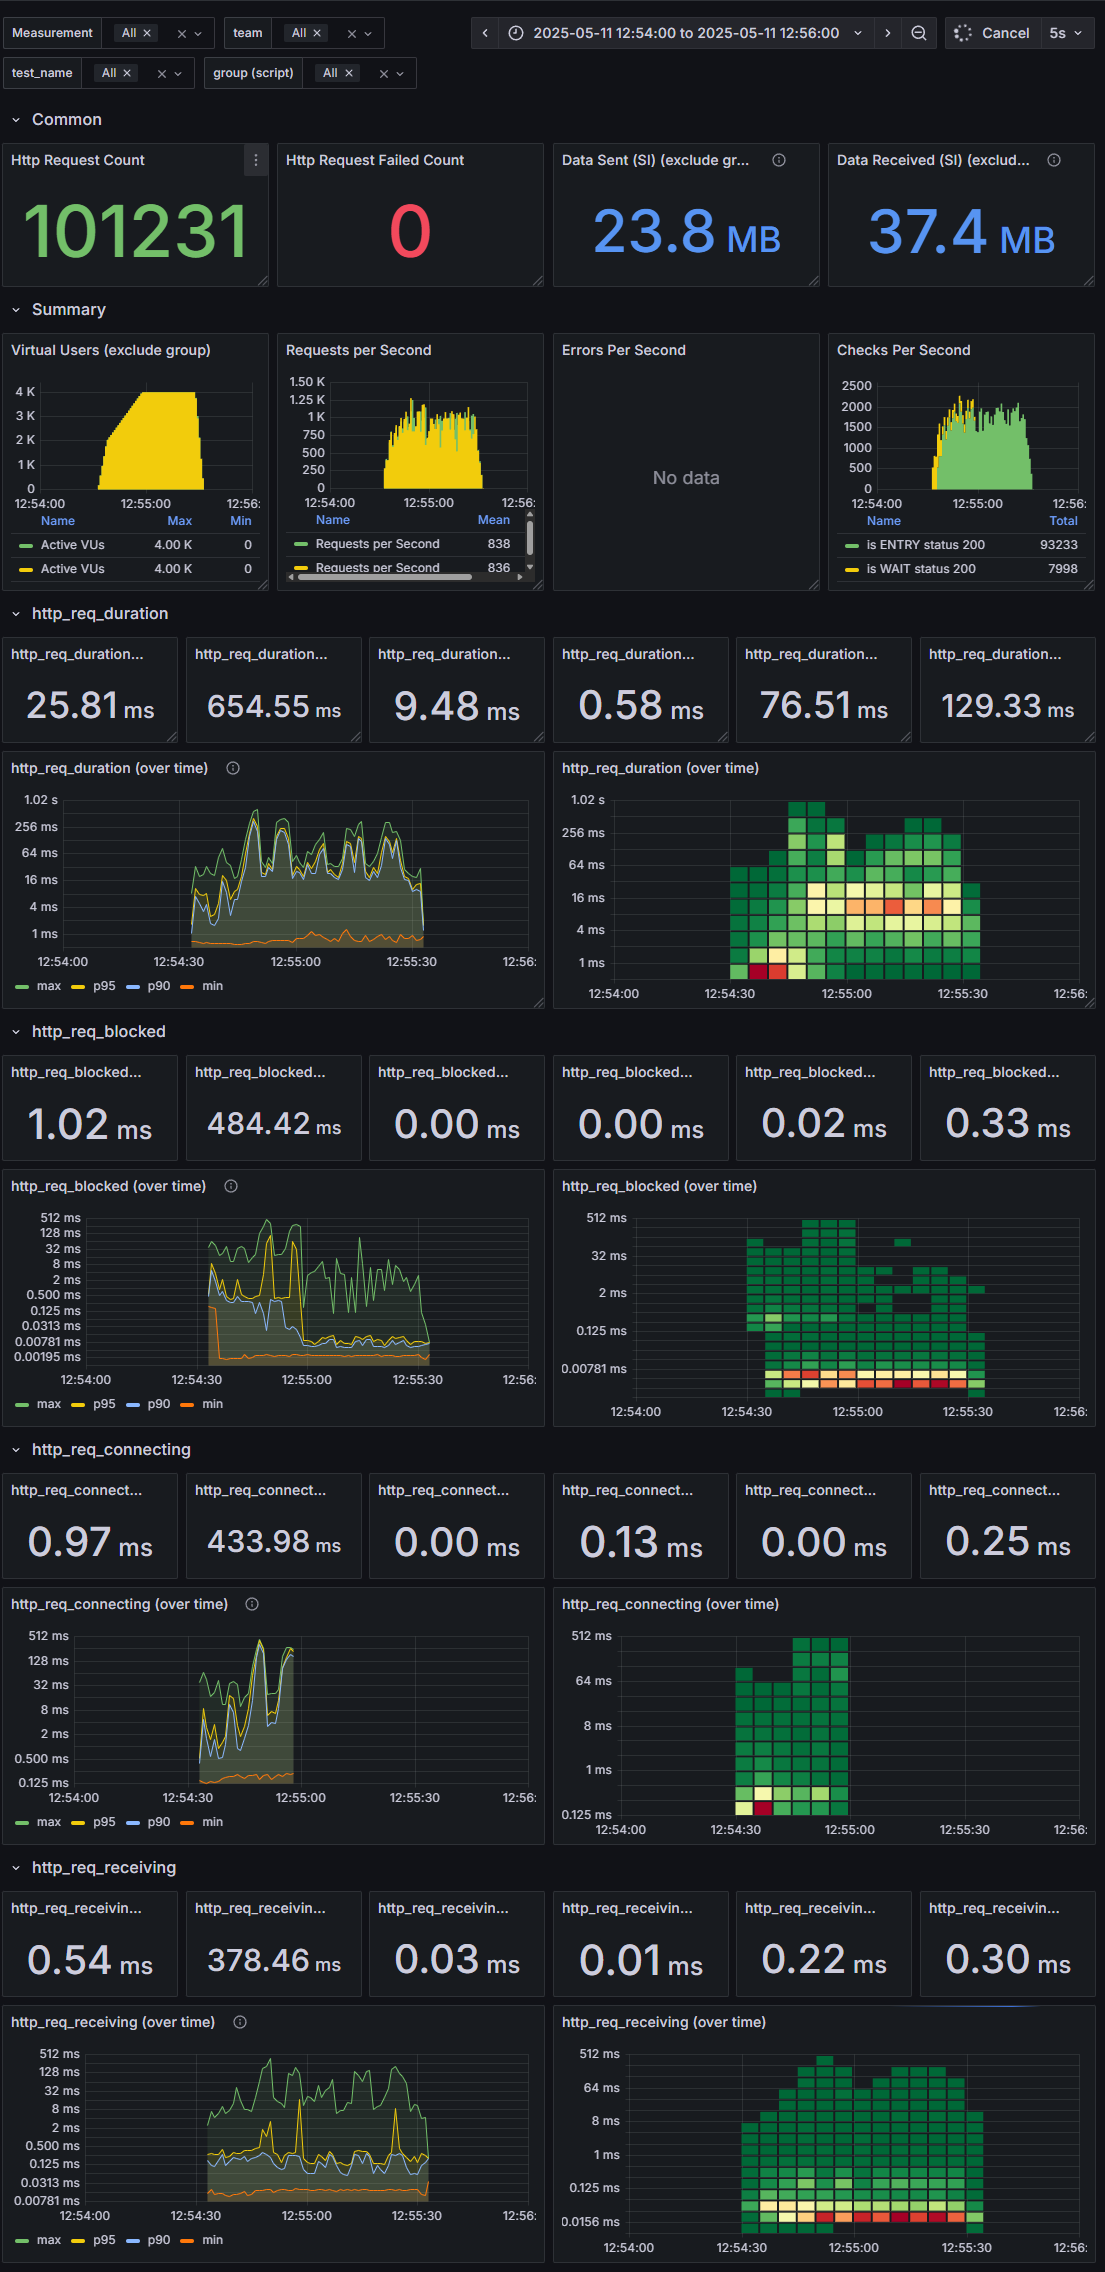Viewport: 1105px width, 2272px height.
Task: Go to previous time range arrow
Action: [x=485, y=33]
